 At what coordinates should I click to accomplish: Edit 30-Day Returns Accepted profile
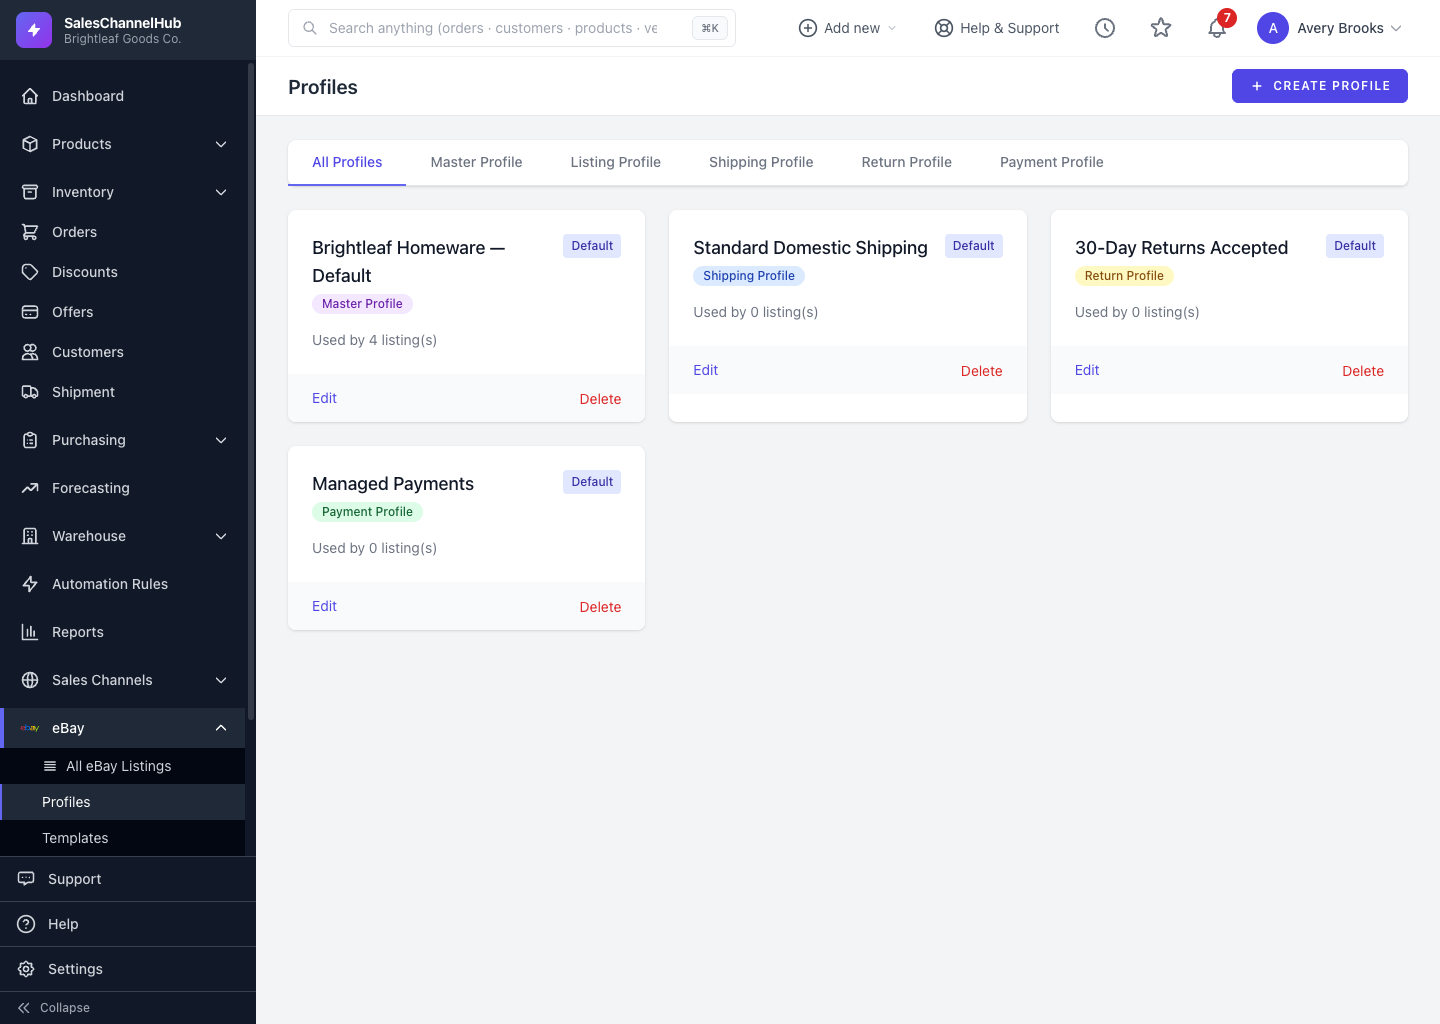tap(1087, 370)
